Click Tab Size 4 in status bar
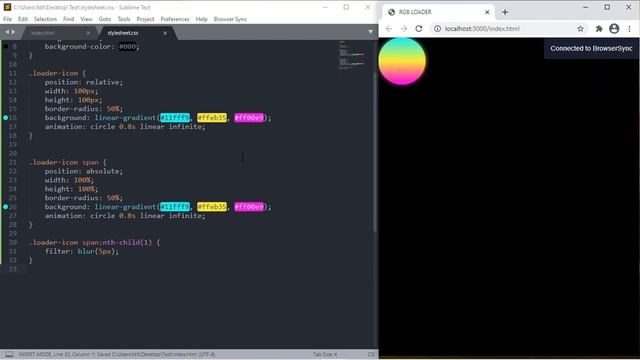 325,354
